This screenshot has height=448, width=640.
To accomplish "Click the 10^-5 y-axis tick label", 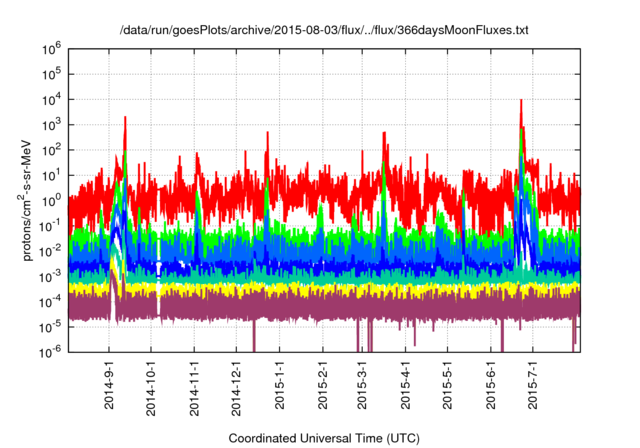I will [50, 327].
